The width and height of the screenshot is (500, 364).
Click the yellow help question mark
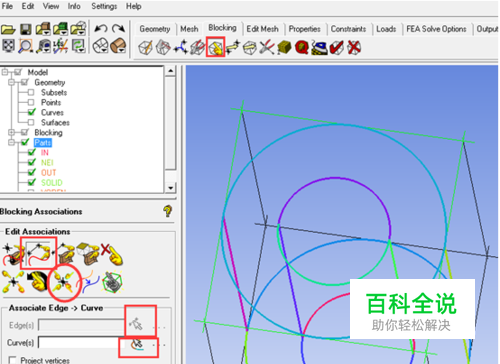tap(168, 211)
